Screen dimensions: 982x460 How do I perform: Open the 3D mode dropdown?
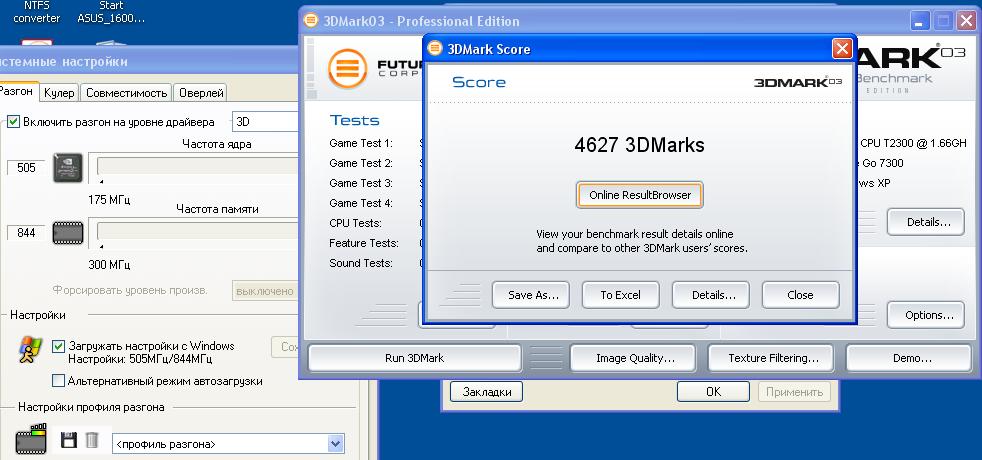pos(266,121)
